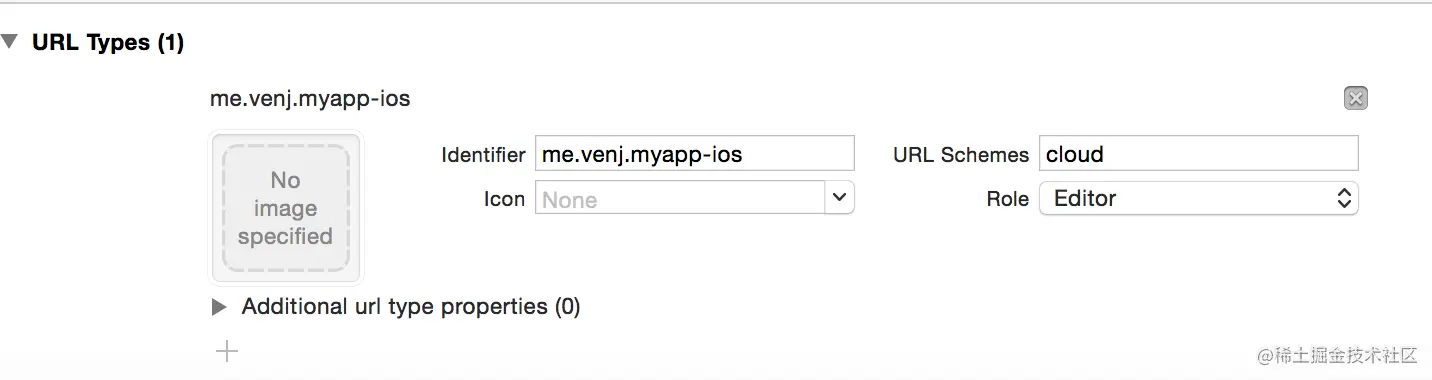Select the URL Types (1) header

pos(108,43)
